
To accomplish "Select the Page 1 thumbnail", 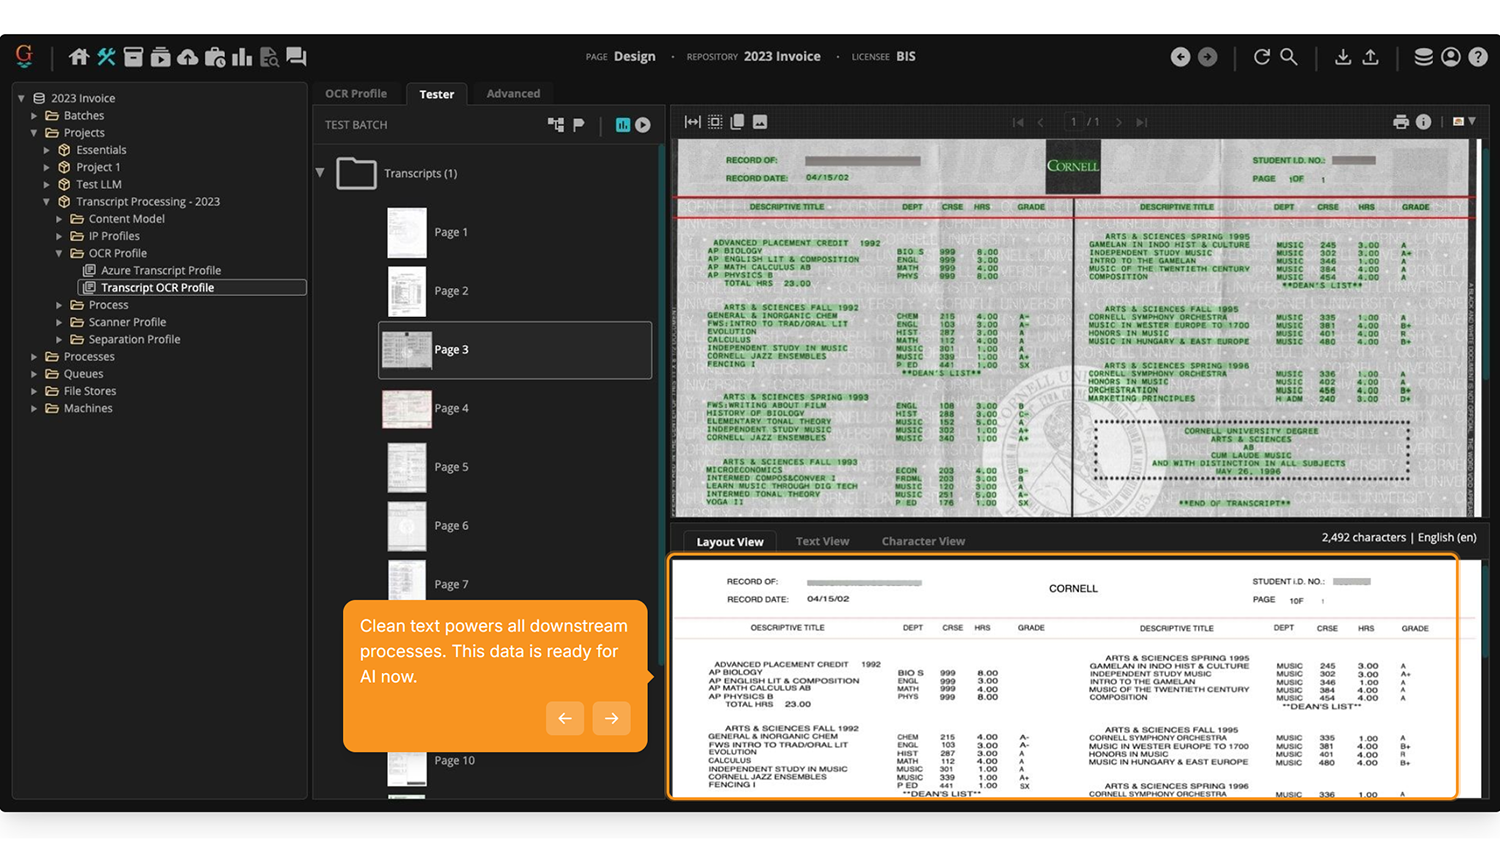I will pos(407,232).
